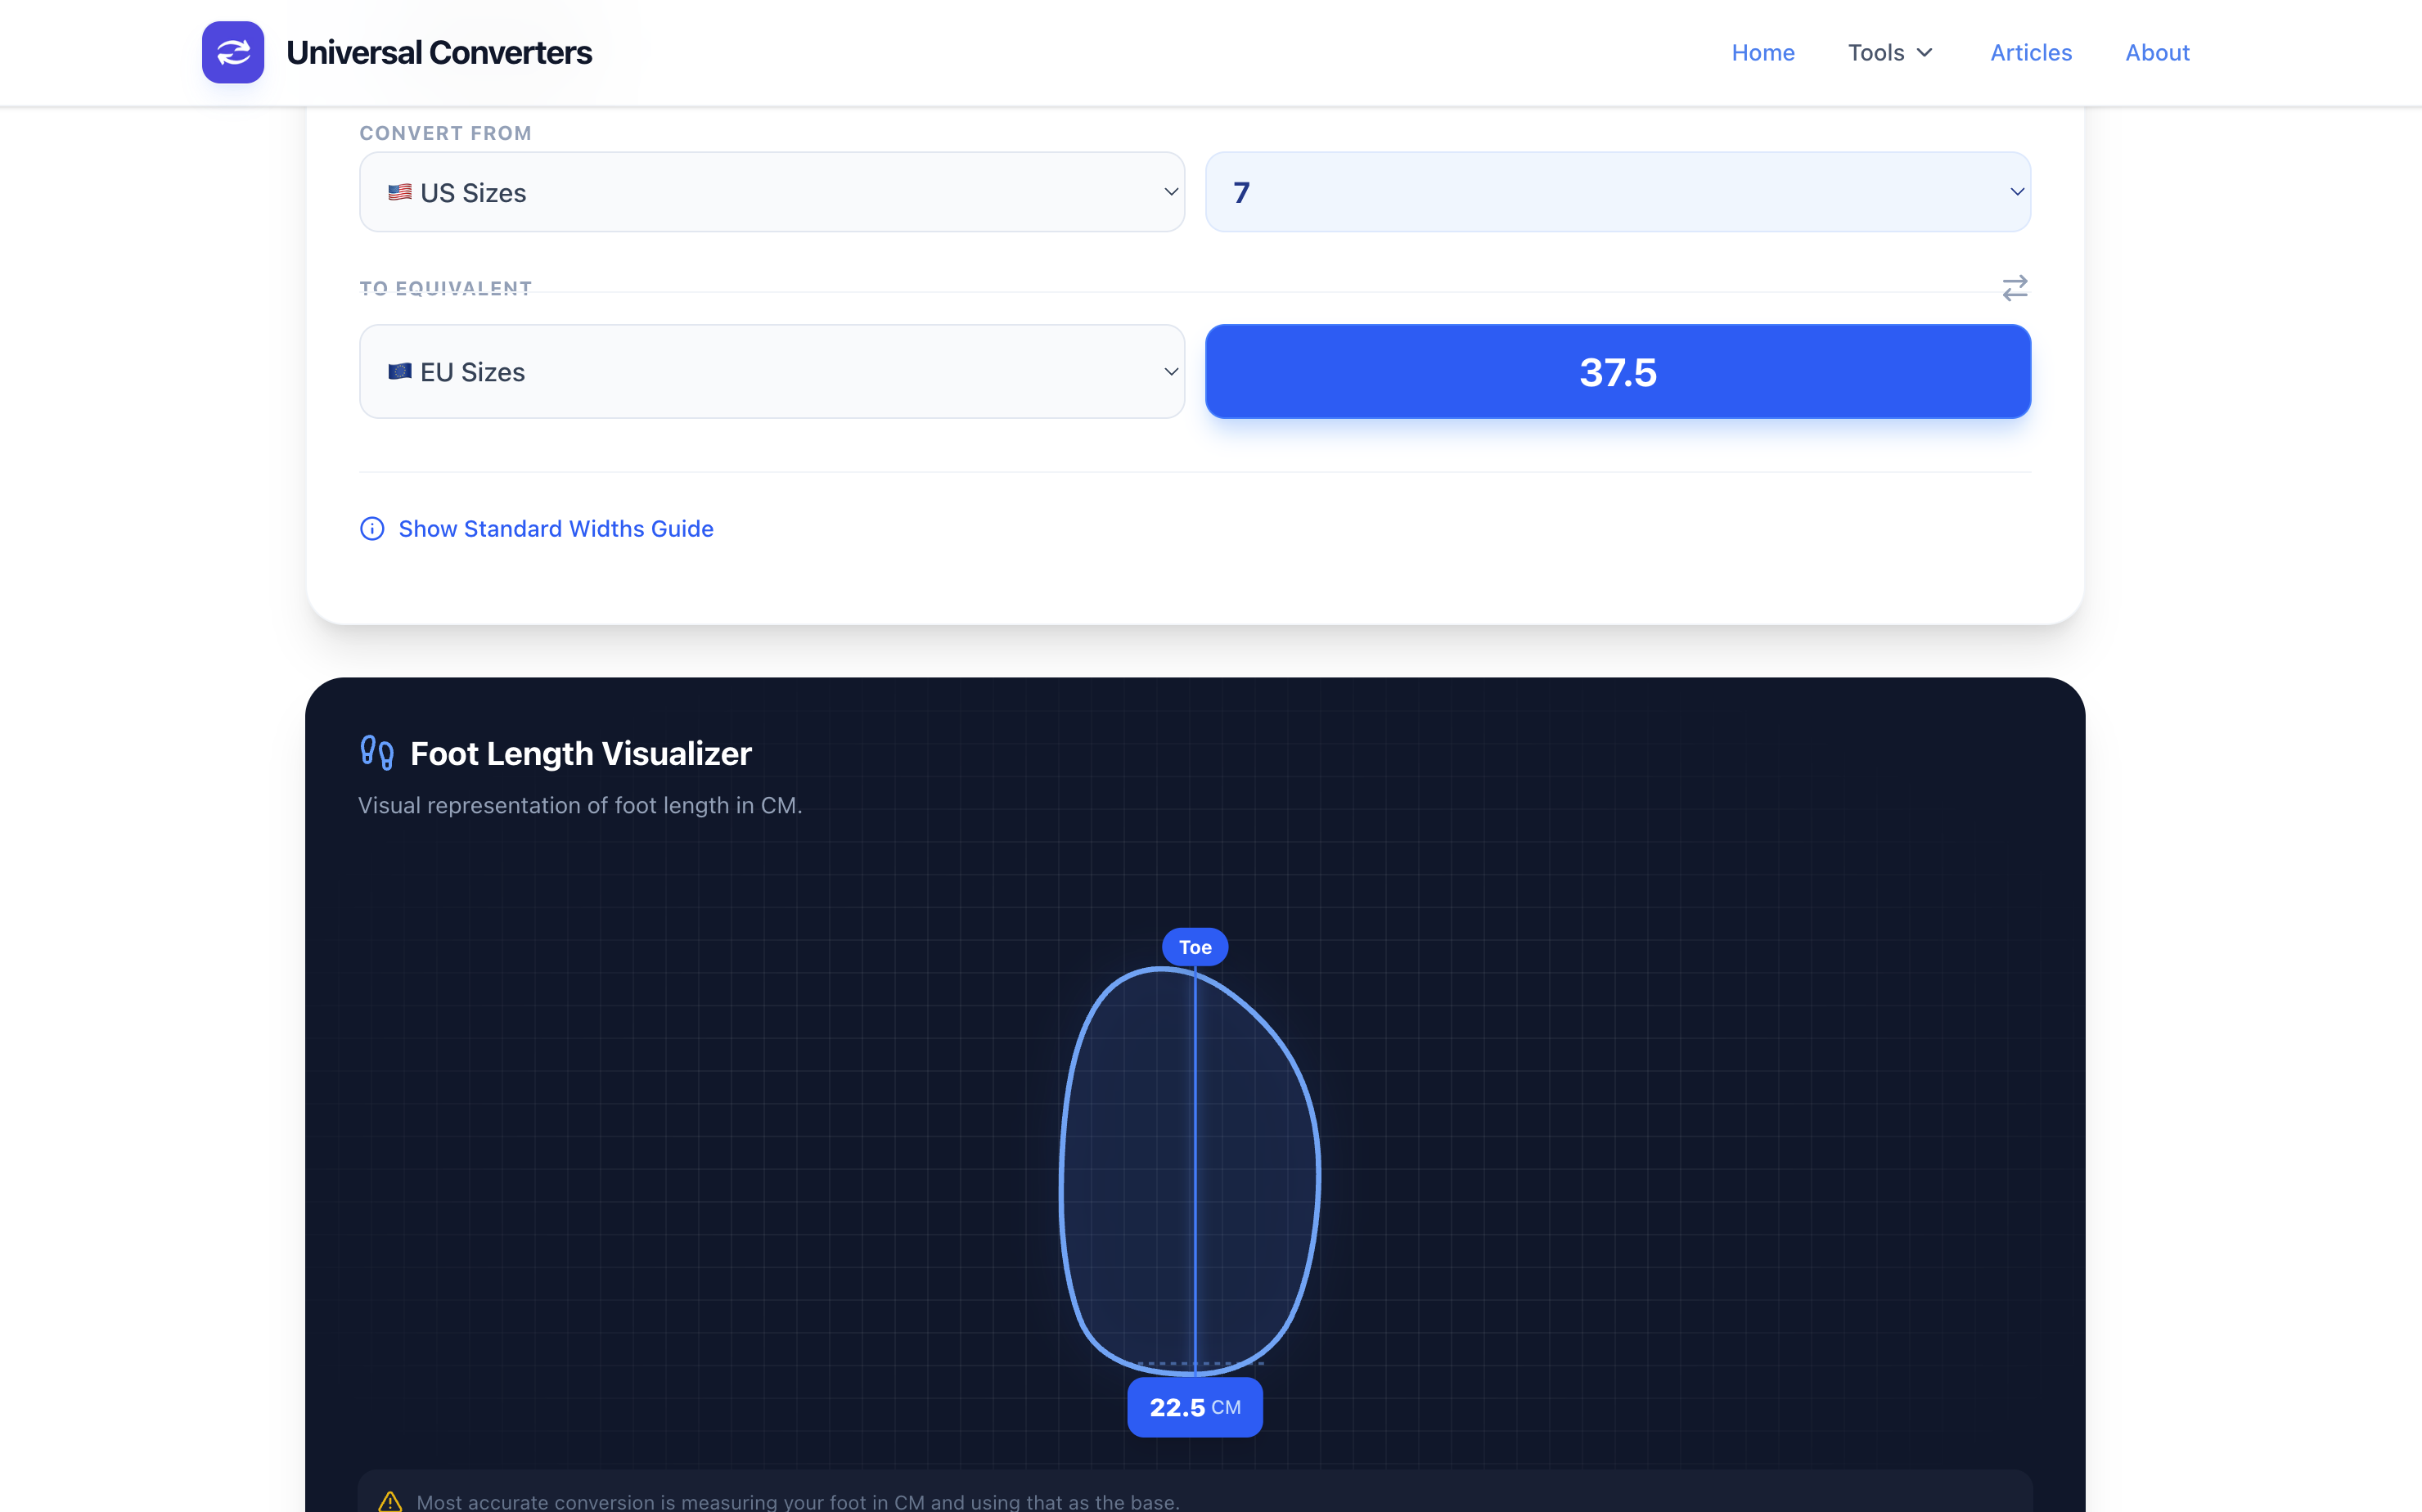The width and height of the screenshot is (2422, 1512).
Task: Click the US flag icon in Convert From
Action: [400, 191]
